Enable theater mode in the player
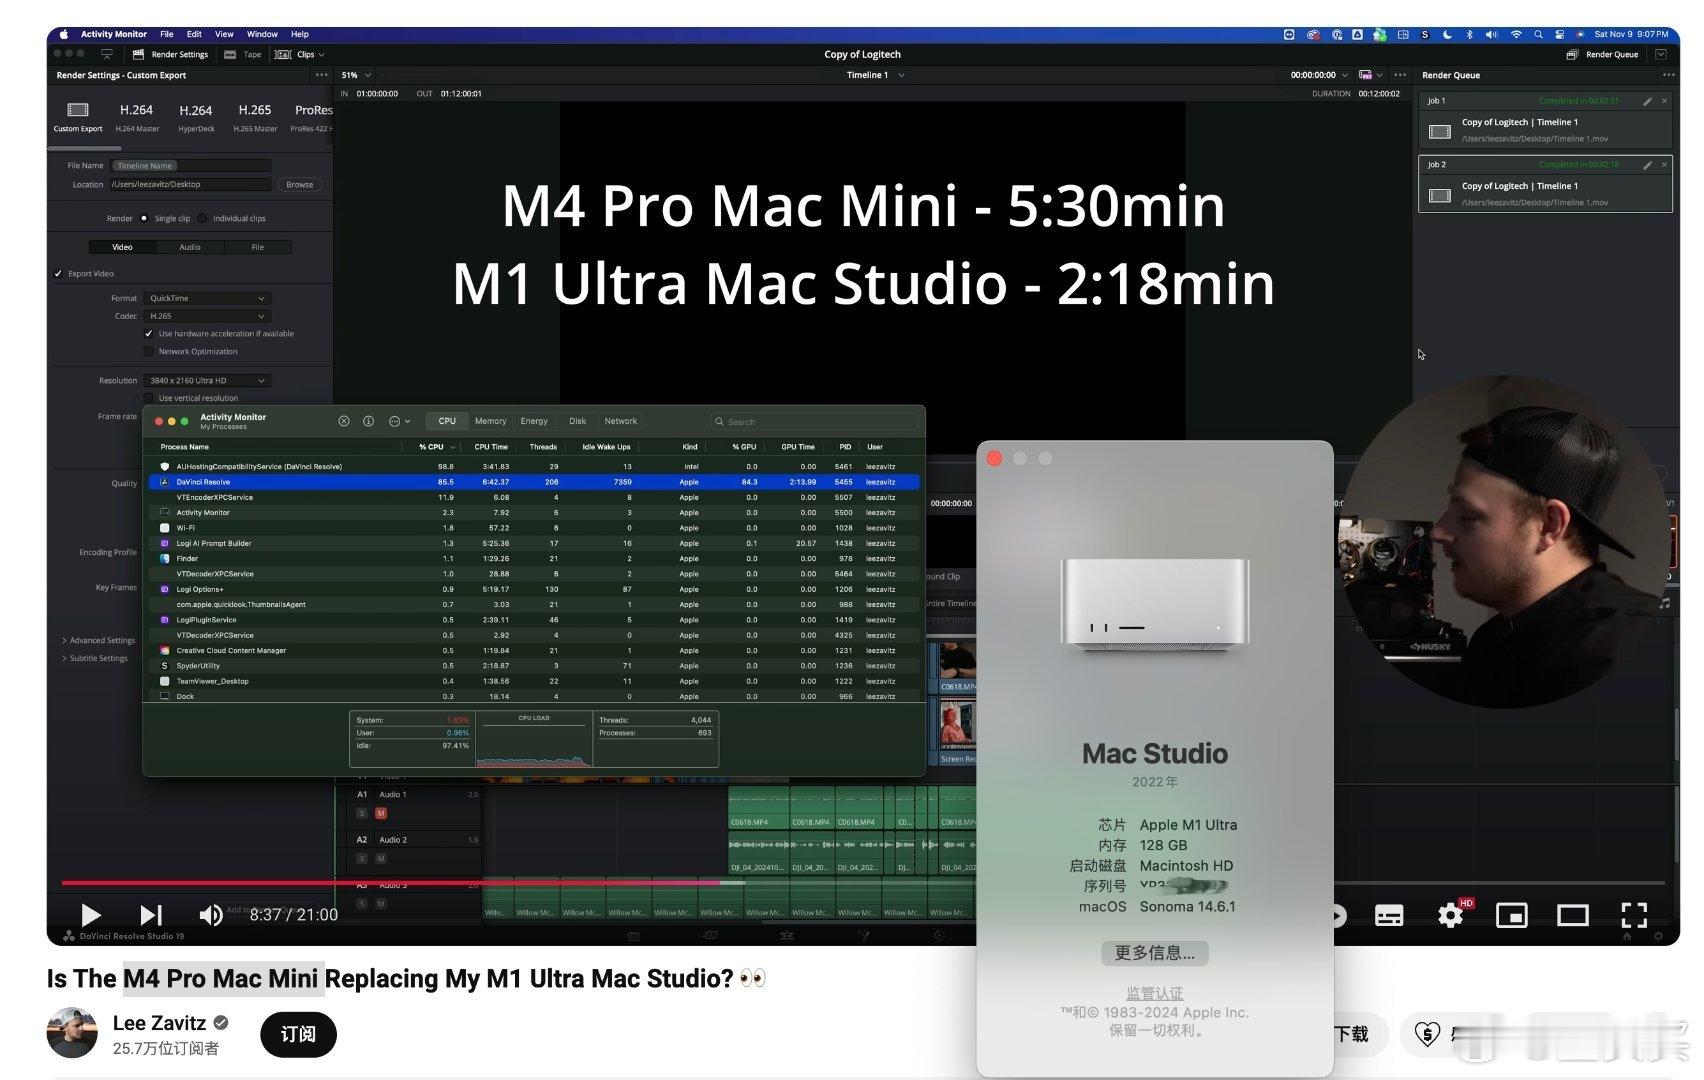 tap(1573, 915)
